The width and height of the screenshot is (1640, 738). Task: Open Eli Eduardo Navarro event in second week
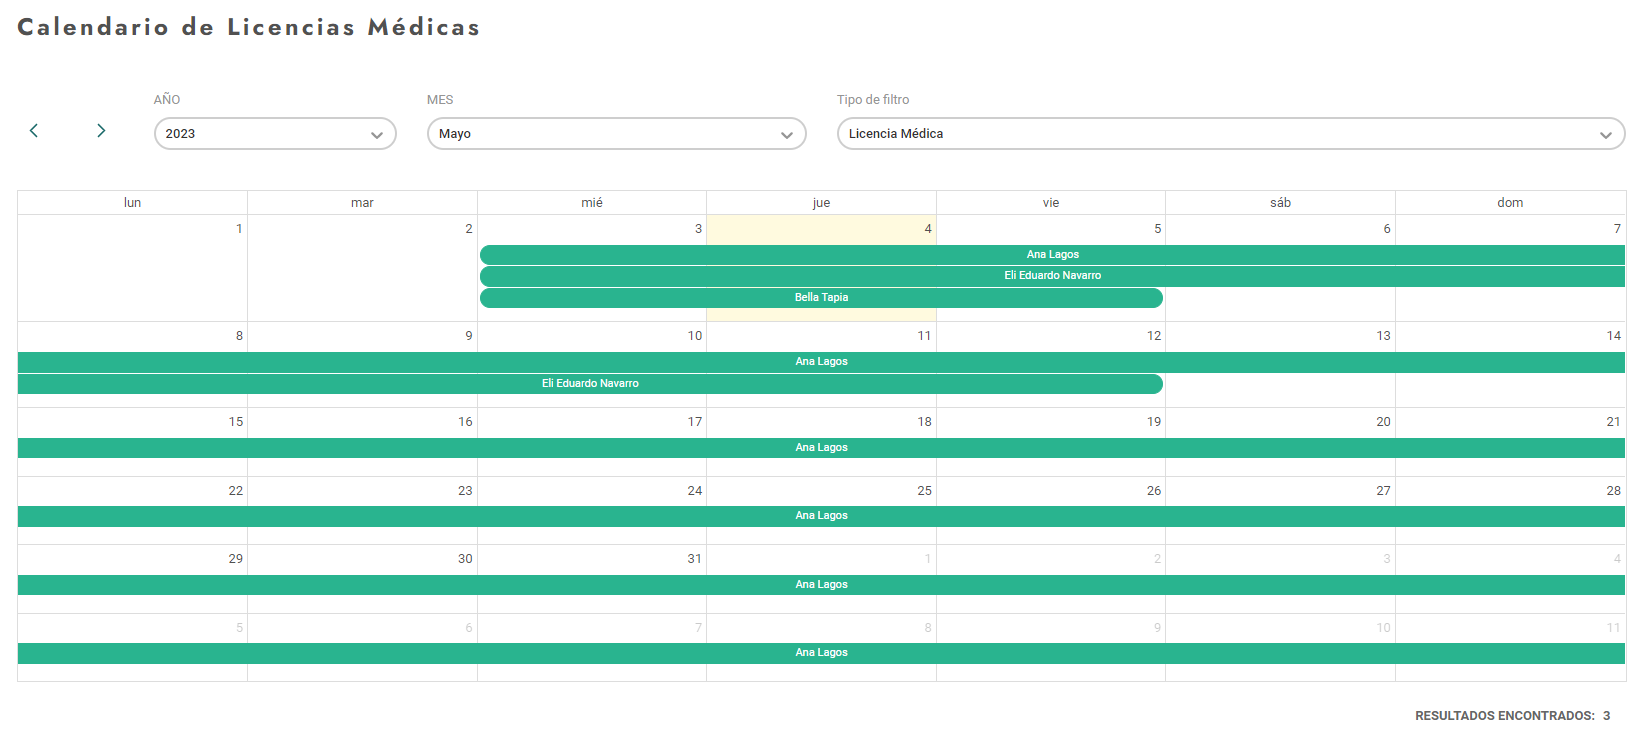coord(590,384)
